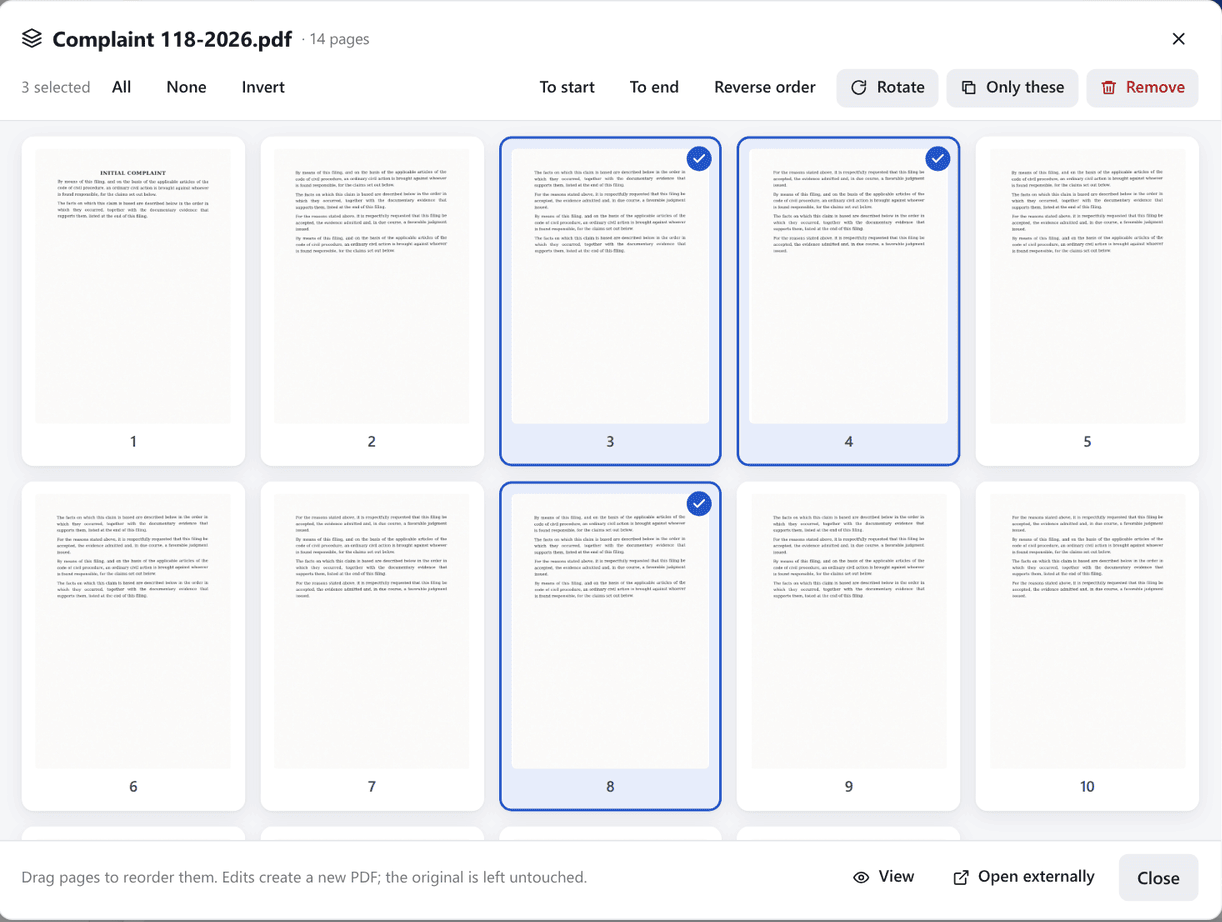The height and width of the screenshot is (922, 1222).
Task: Remove the selected pages
Action: pyautogui.click(x=1142, y=88)
